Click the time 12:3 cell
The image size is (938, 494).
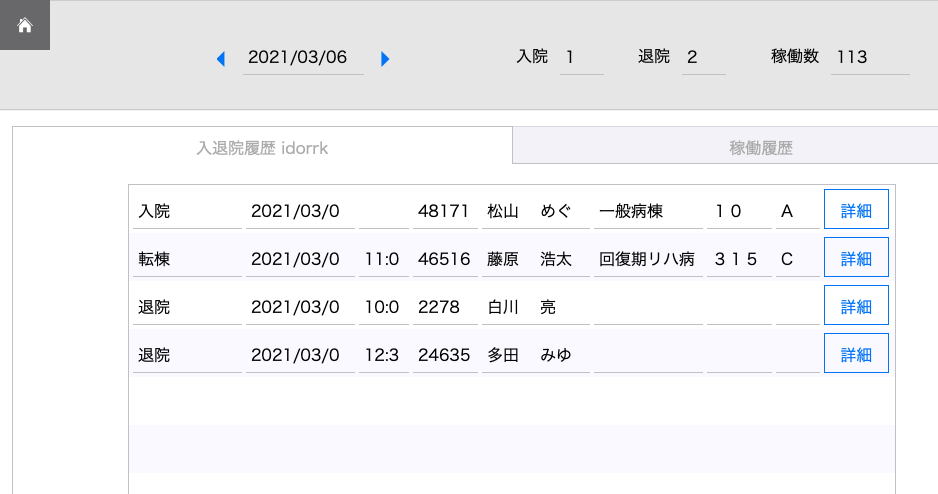pos(383,355)
